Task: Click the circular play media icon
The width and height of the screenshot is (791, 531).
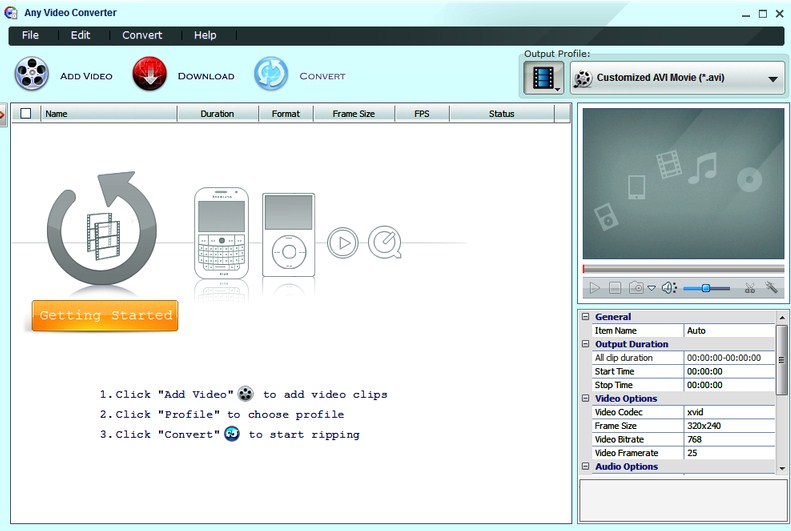Action: [x=343, y=243]
